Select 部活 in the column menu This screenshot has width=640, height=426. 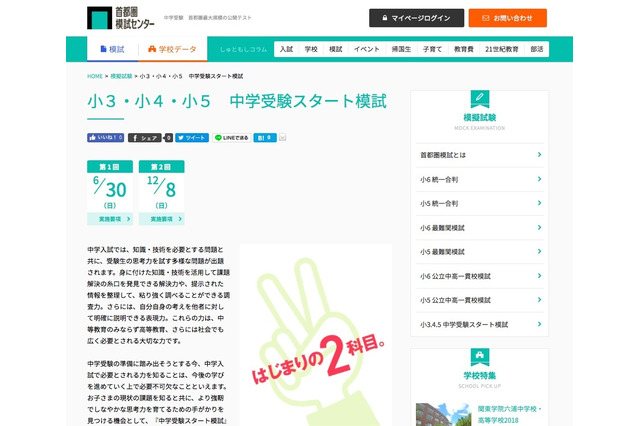coord(537,49)
